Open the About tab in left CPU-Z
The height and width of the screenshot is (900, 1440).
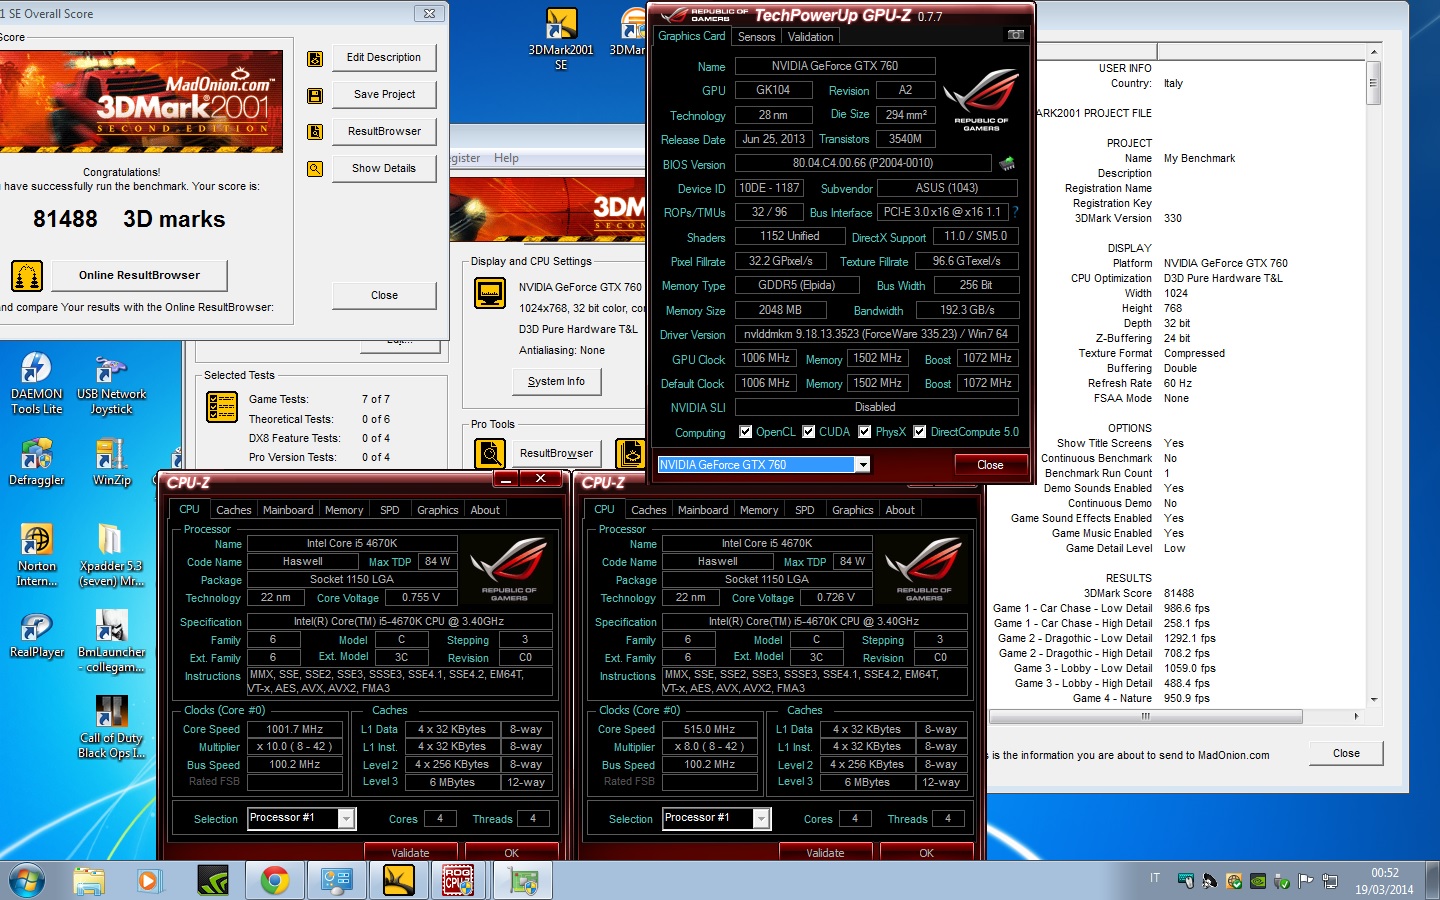[485, 510]
